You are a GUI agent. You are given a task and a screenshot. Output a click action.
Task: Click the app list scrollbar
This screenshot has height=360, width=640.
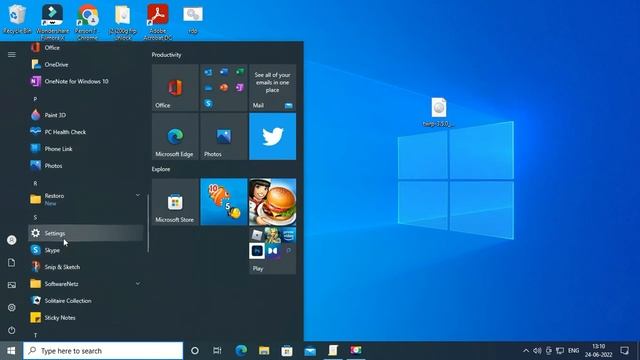point(148,223)
